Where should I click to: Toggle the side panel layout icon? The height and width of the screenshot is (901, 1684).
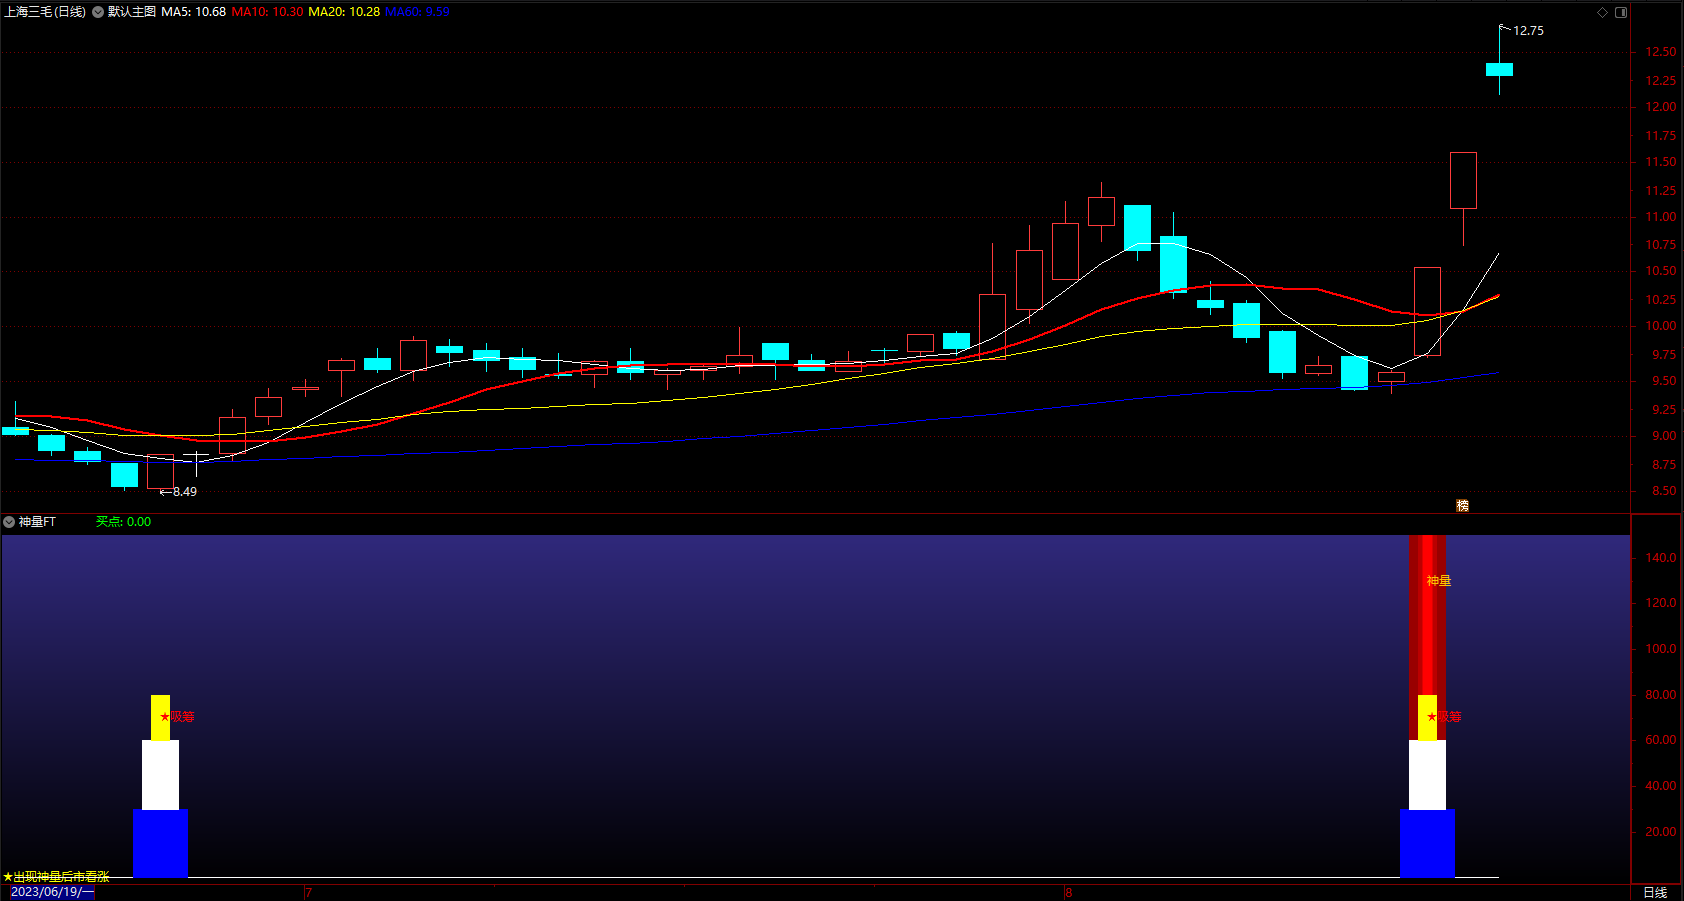click(1621, 12)
